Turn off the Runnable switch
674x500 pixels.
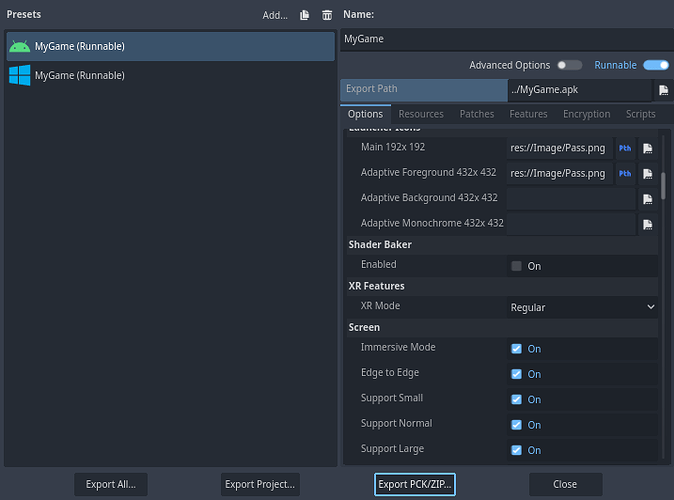click(x=656, y=65)
